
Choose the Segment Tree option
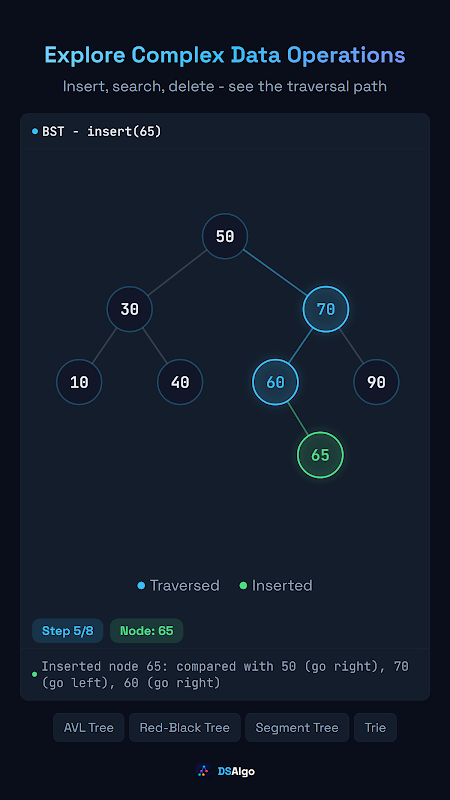(x=297, y=728)
